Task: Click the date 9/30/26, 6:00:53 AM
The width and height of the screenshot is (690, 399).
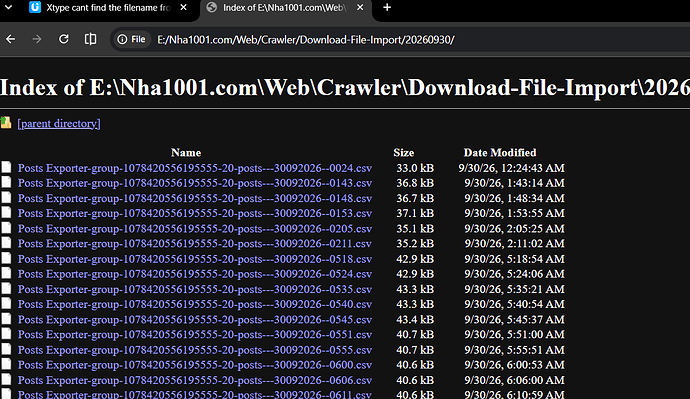Action: (514, 365)
